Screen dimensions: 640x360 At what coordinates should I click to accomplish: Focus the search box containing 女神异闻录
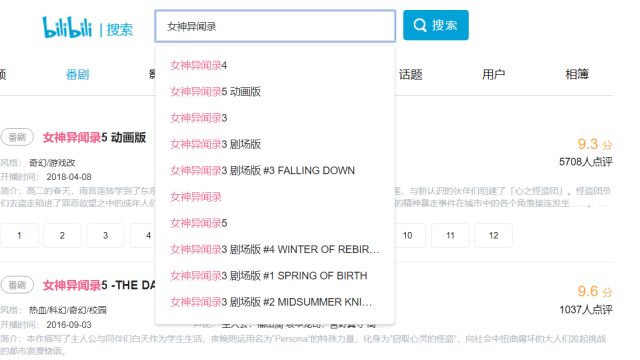point(275,27)
